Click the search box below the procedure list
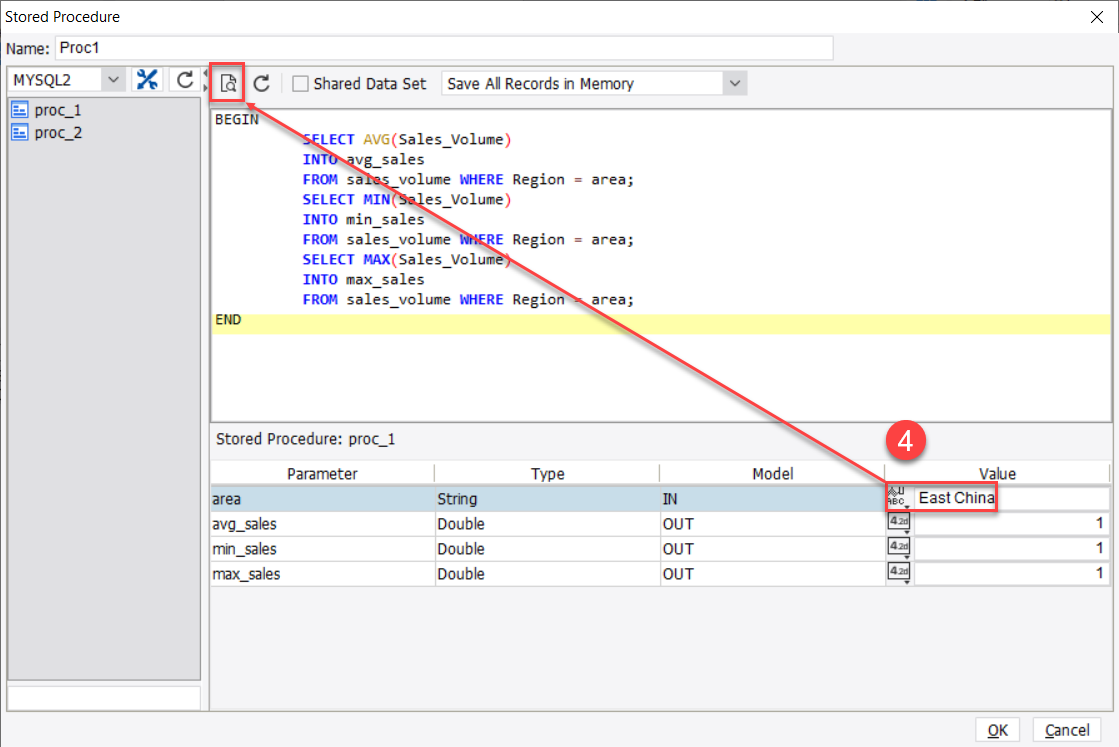1119x747 pixels. (x=104, y=697)
